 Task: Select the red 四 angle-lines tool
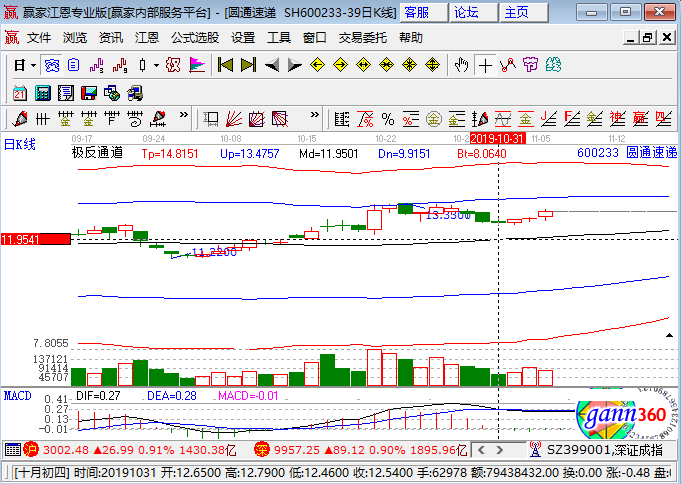663,119
